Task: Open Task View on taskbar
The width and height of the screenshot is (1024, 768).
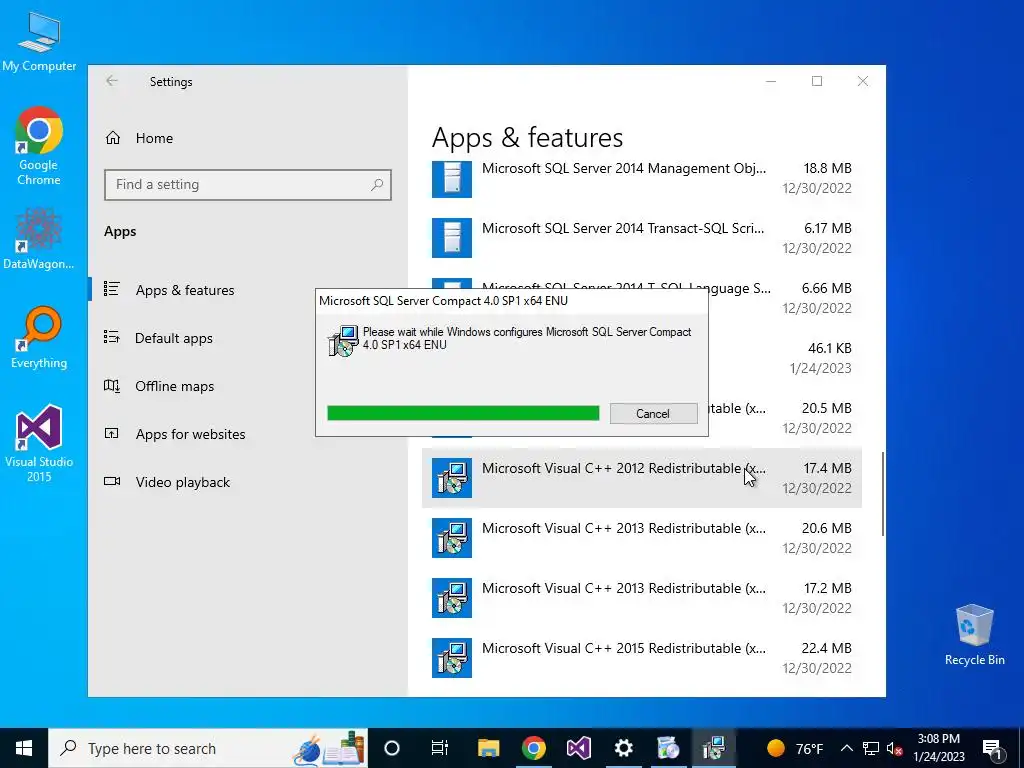Action: tap(440, 748)
